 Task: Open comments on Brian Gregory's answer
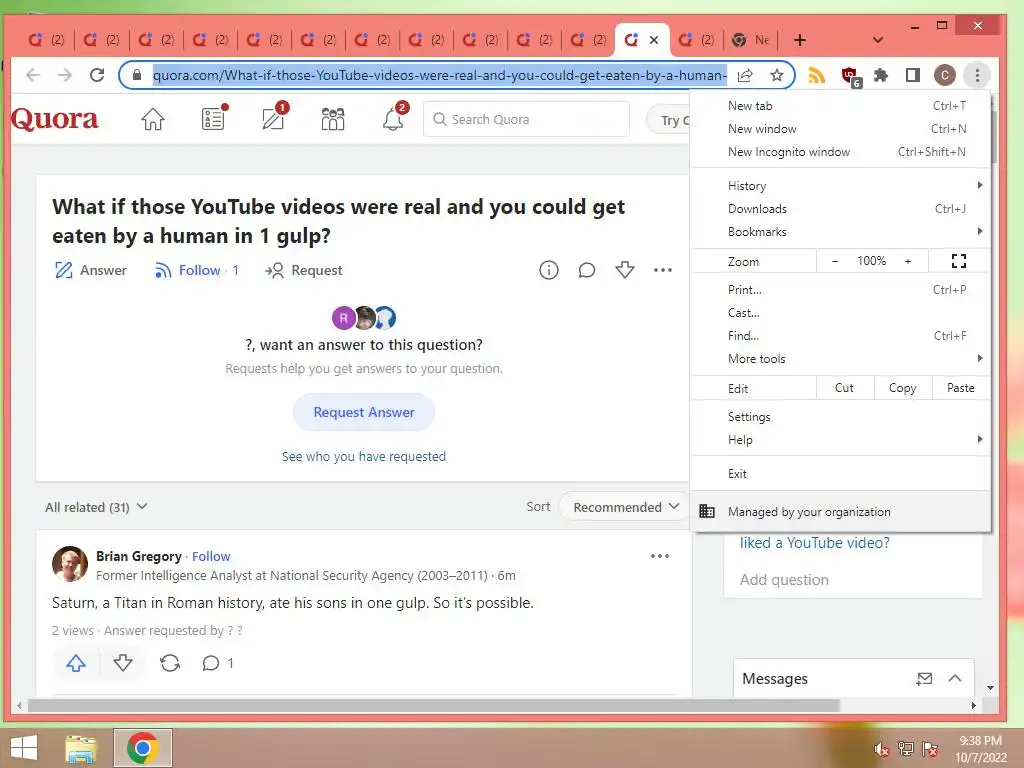click(217, 664)
